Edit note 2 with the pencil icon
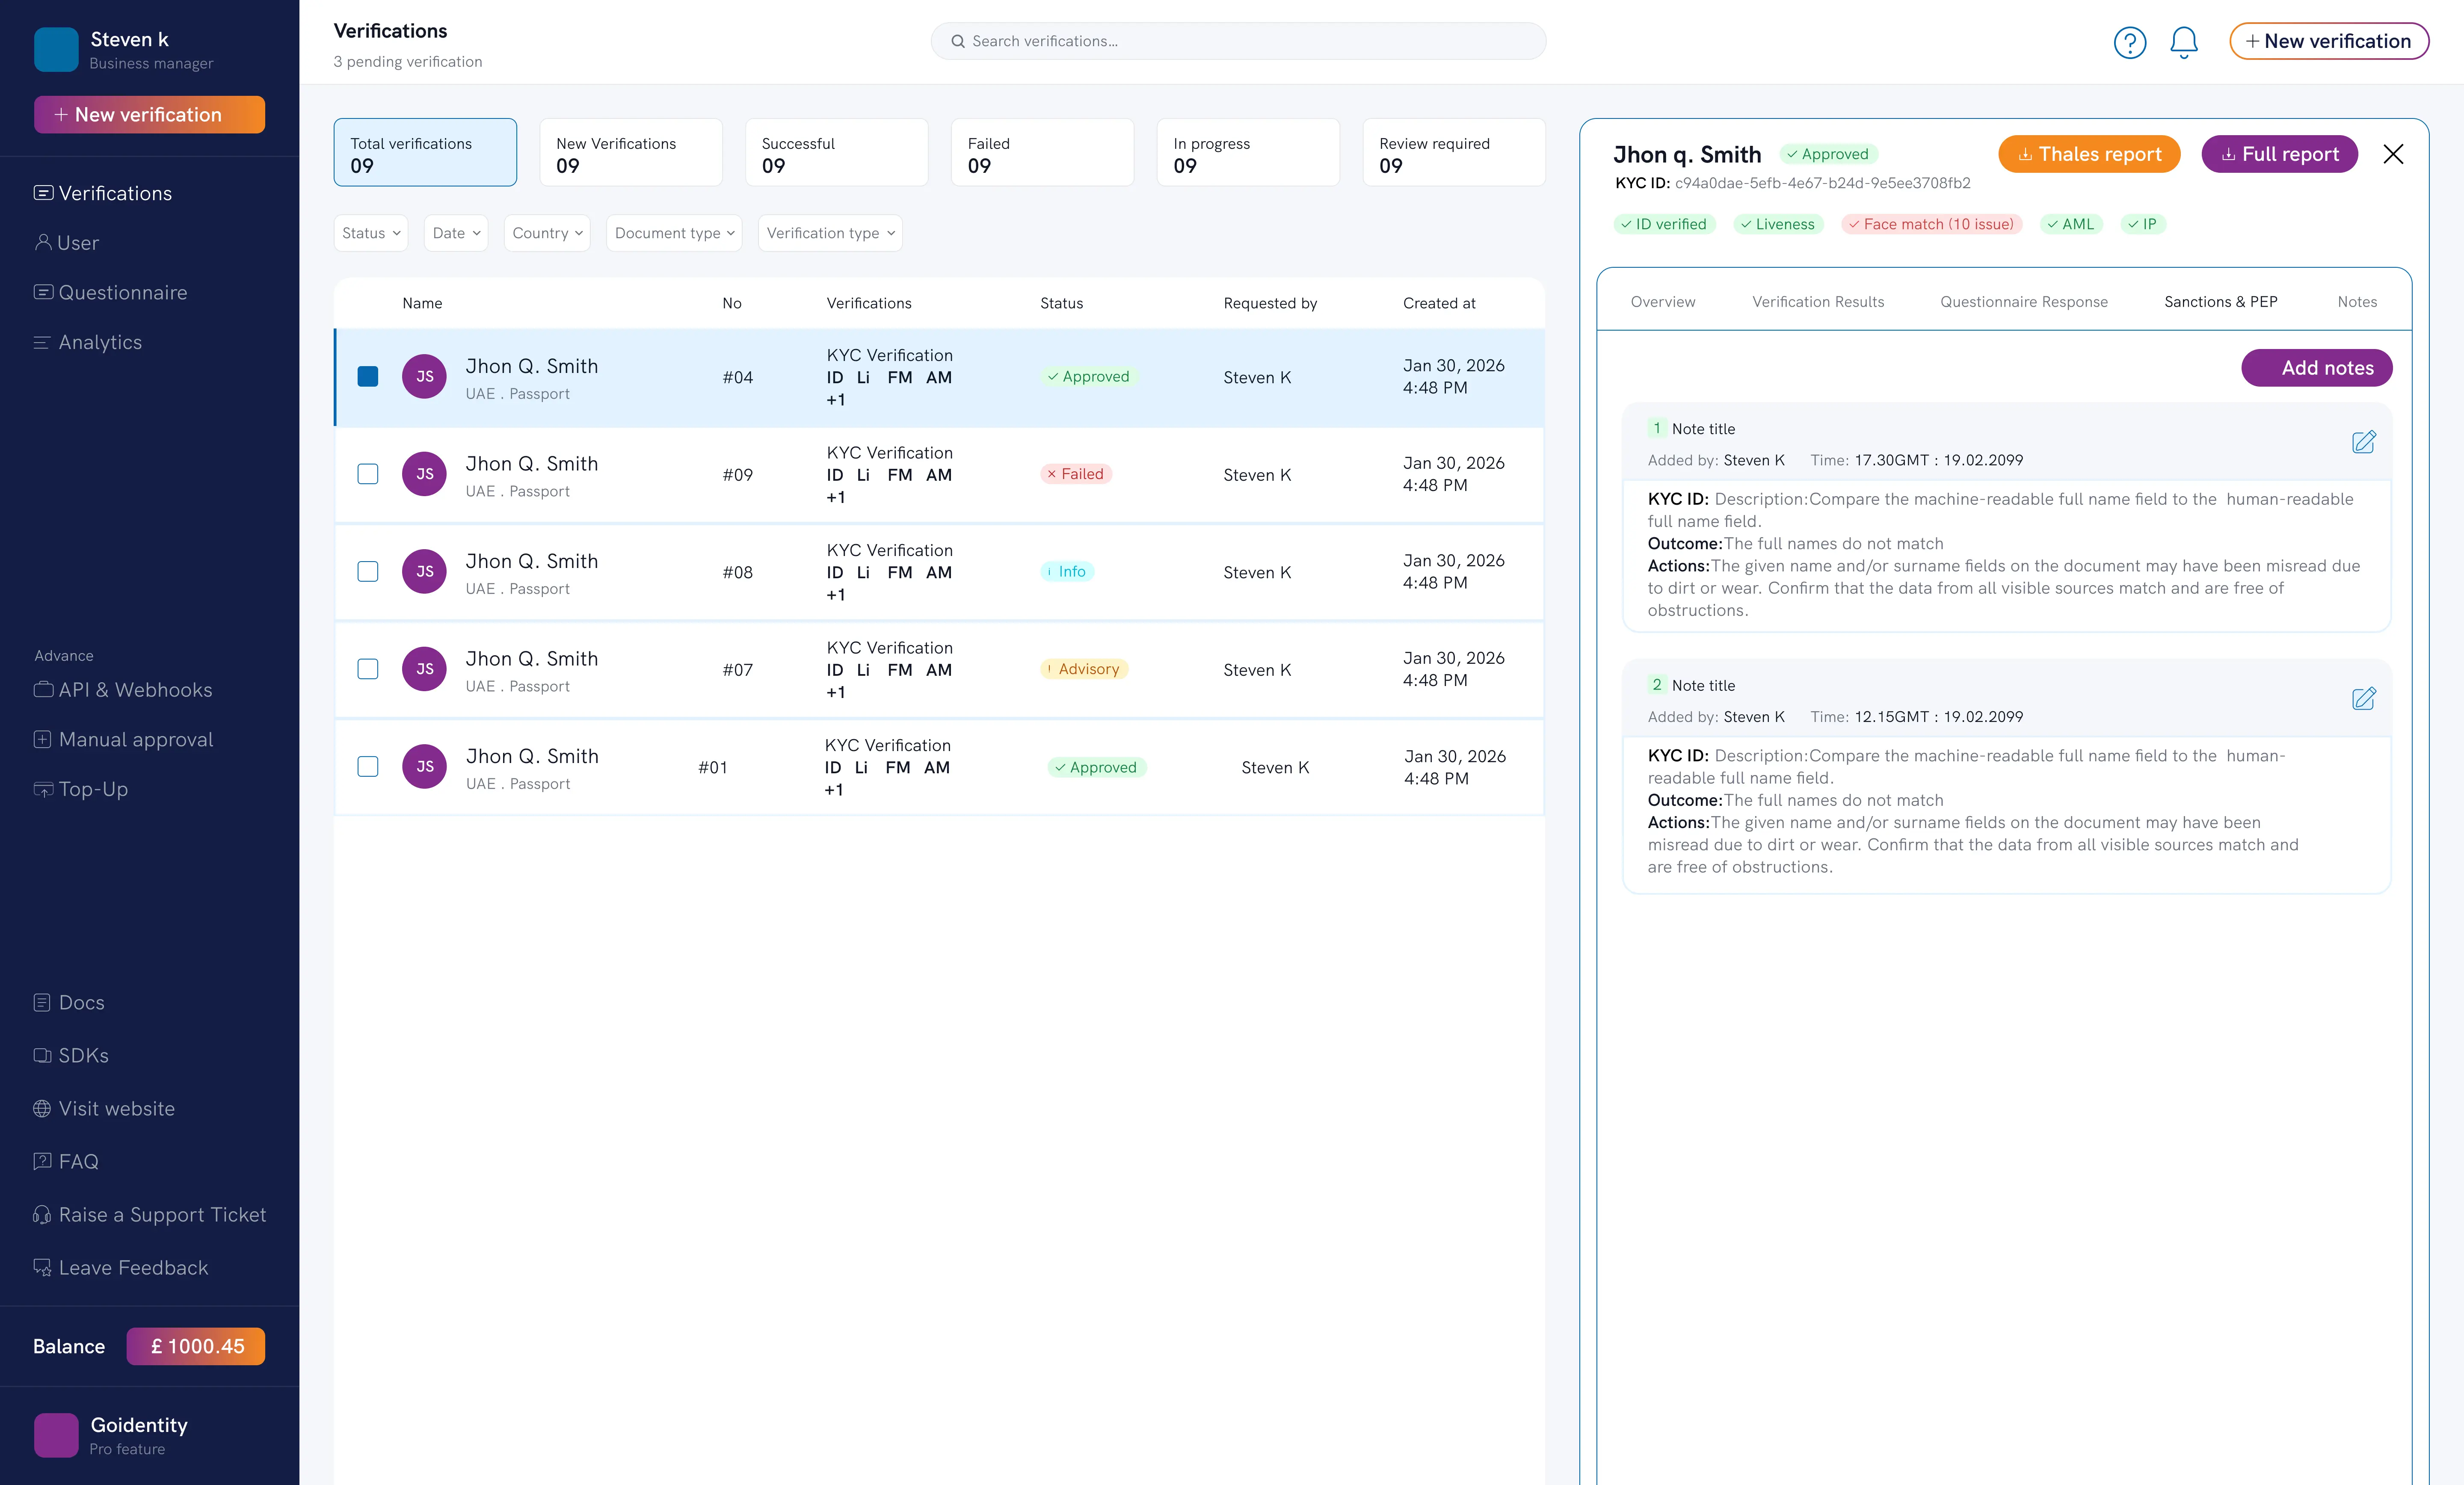This screenshot has height=1485, width=2464. [x=2364, y=699]
